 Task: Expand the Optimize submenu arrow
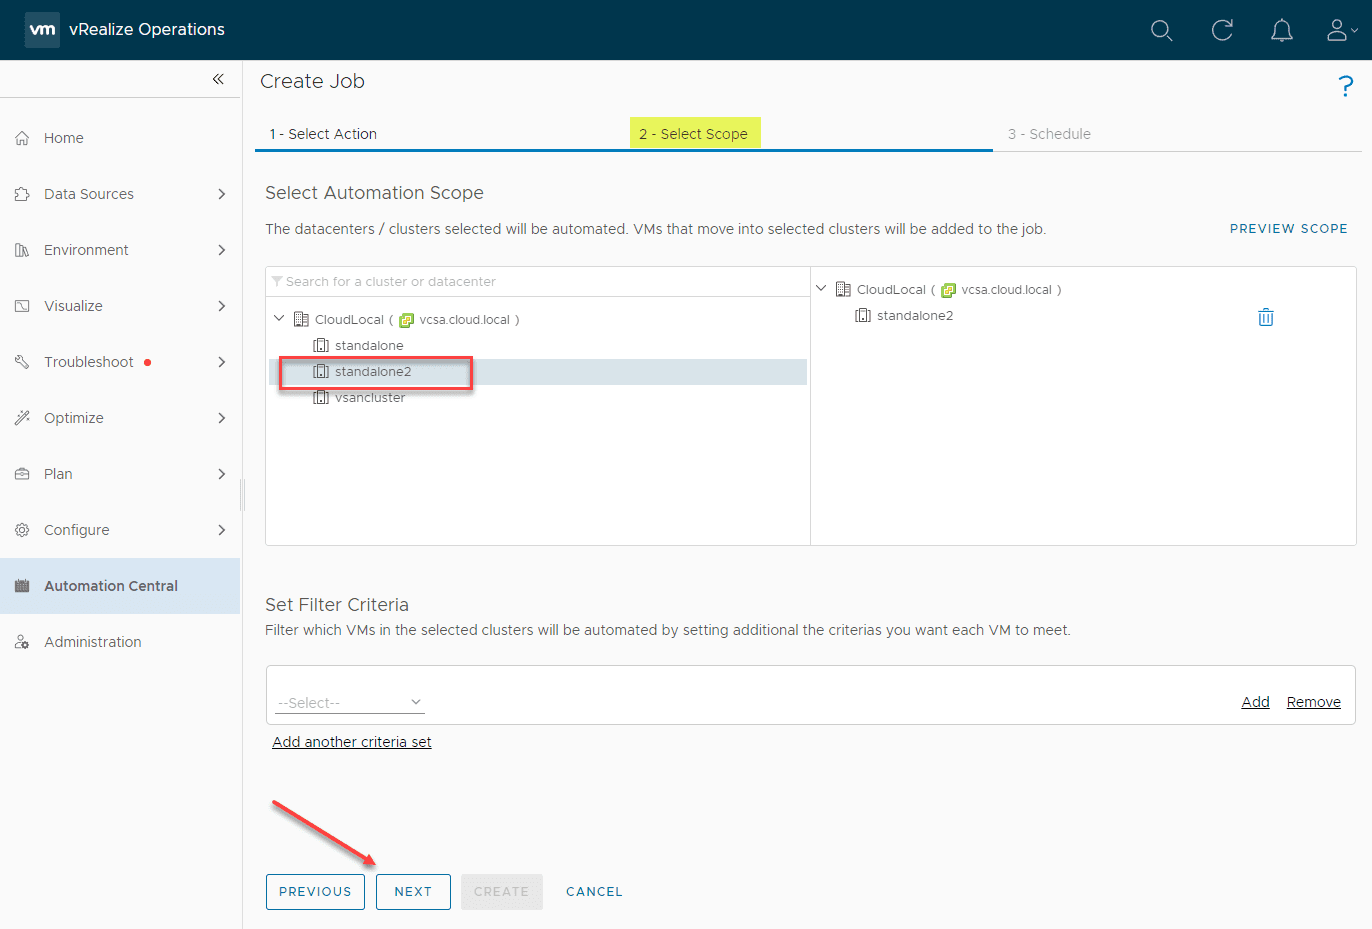coord(222,418)
